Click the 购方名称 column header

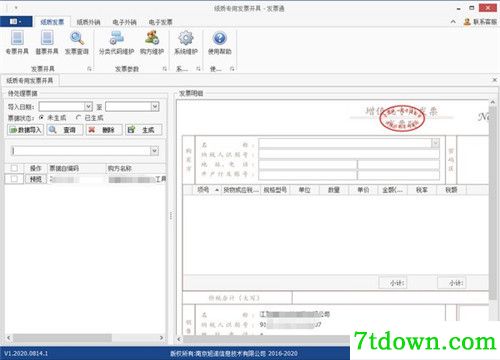[136, 168]
